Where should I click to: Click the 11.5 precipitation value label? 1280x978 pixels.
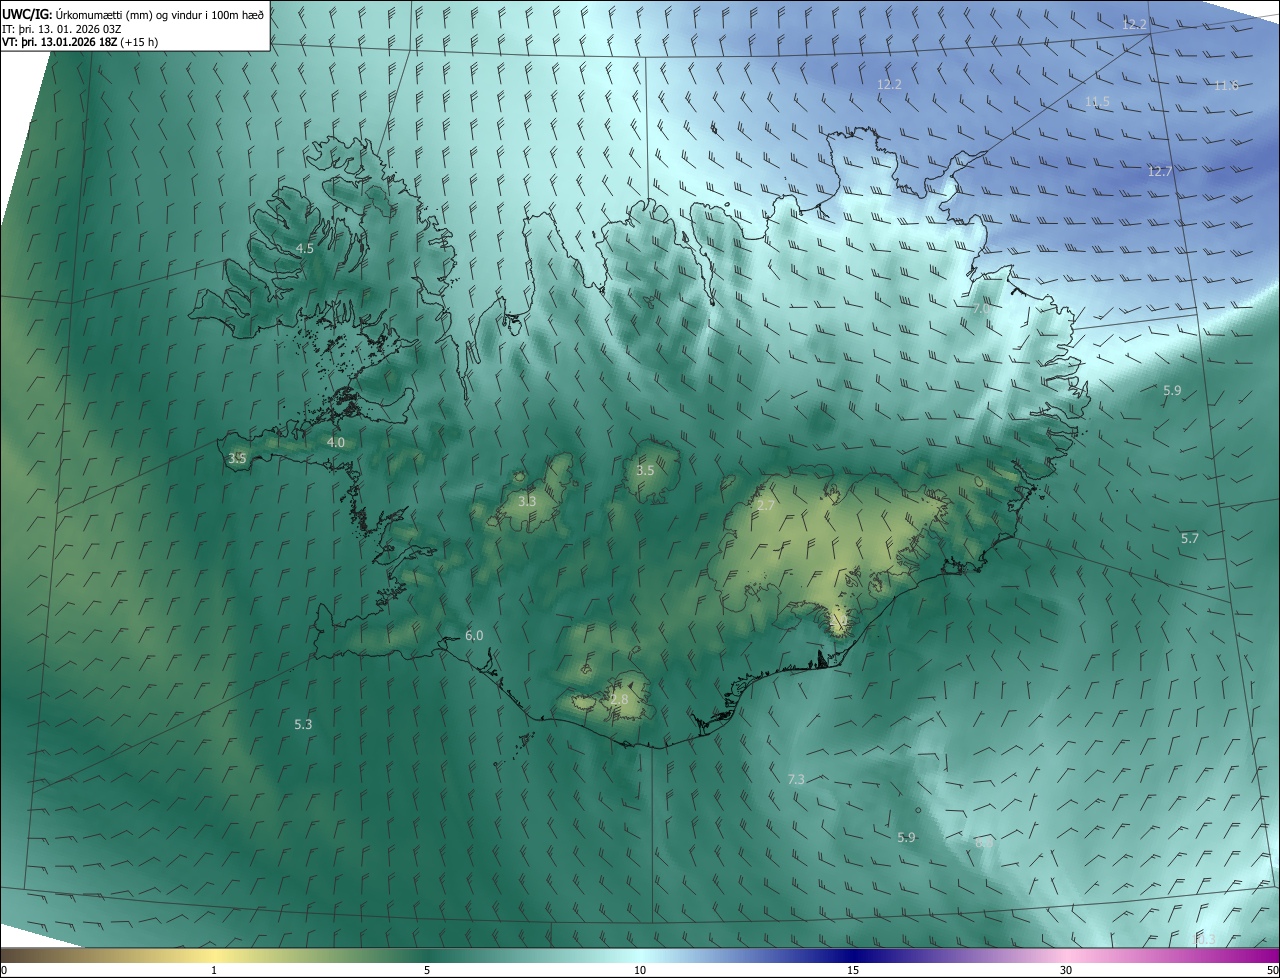tap(1097, 102)
